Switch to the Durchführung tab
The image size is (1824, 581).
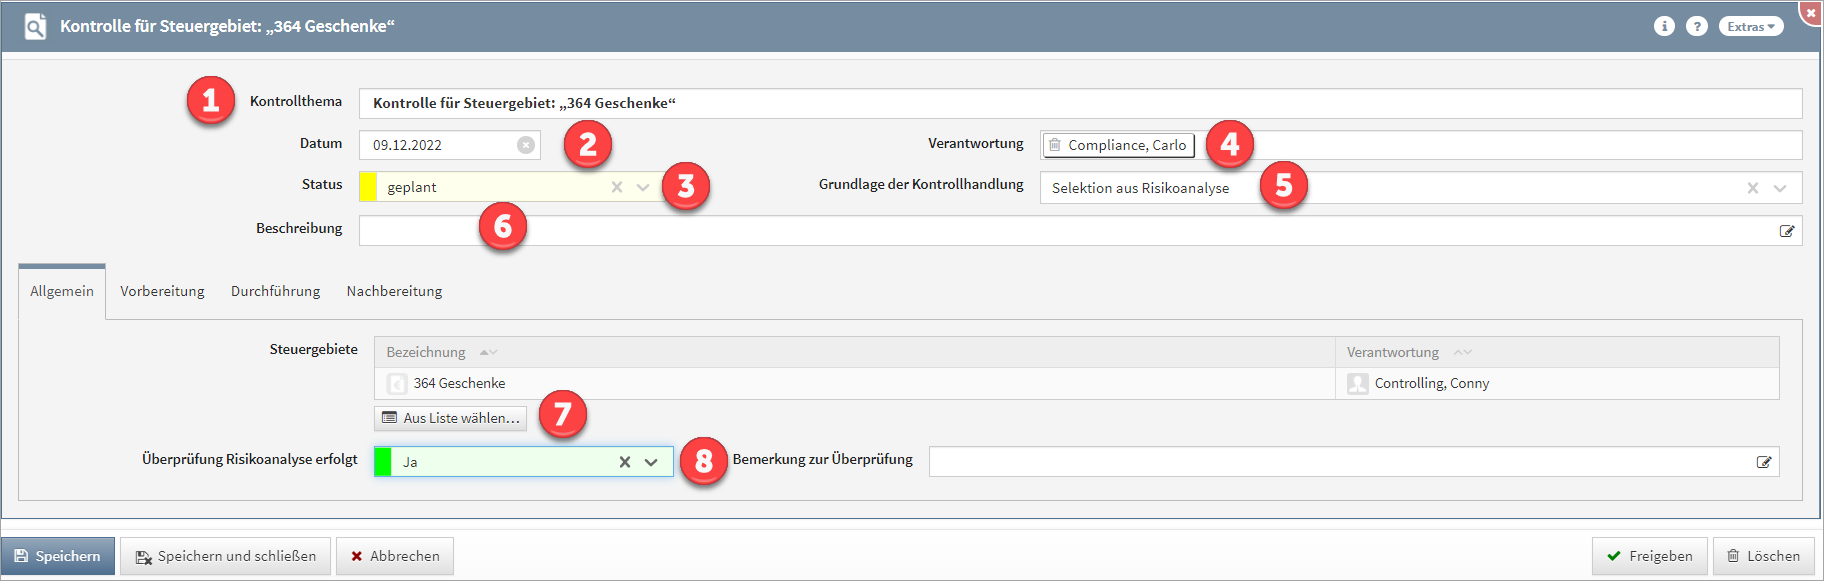[275, 291]
